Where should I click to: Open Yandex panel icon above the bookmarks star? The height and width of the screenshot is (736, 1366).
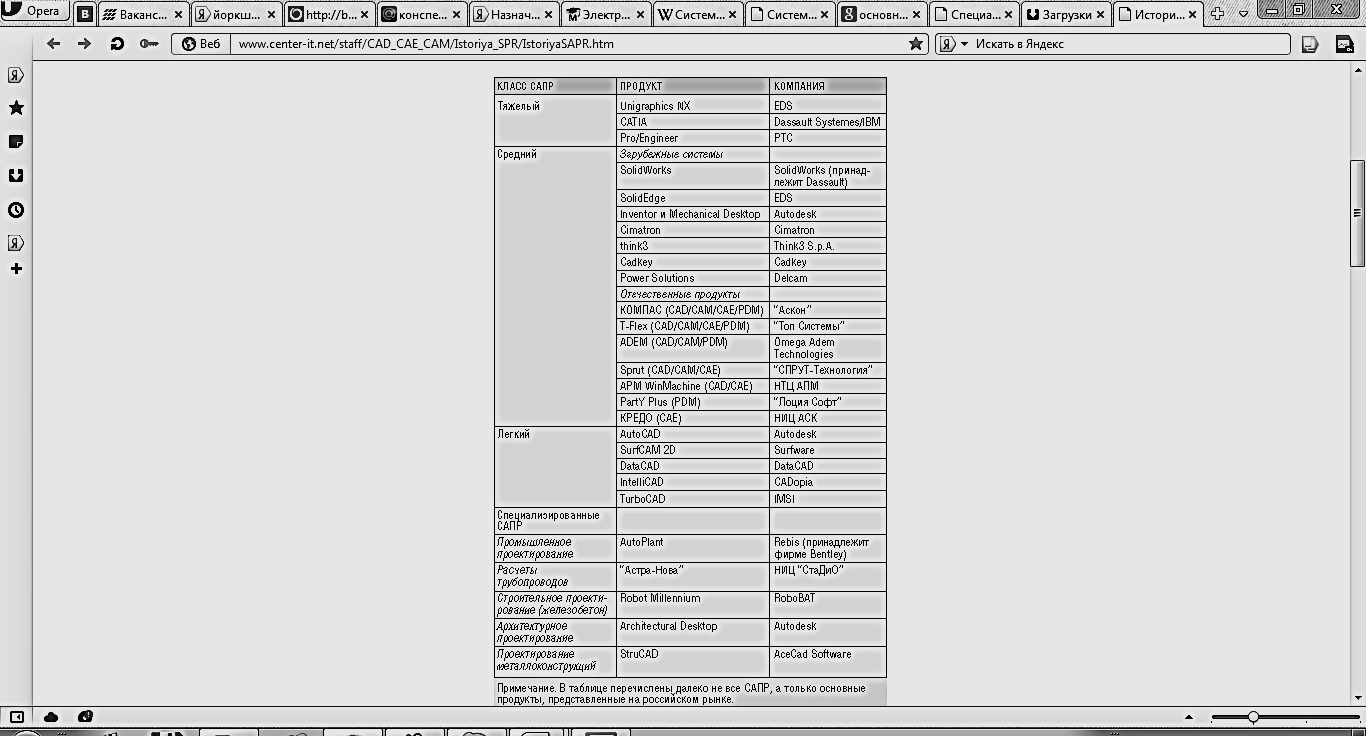16,75
